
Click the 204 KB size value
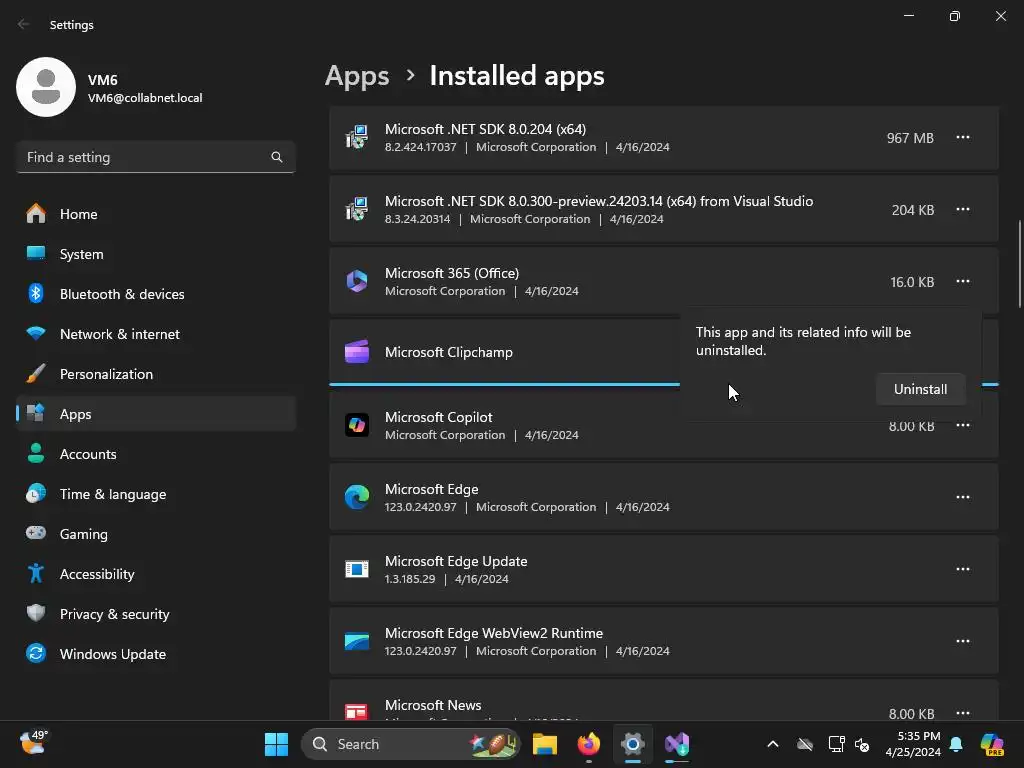pos(912,210)
